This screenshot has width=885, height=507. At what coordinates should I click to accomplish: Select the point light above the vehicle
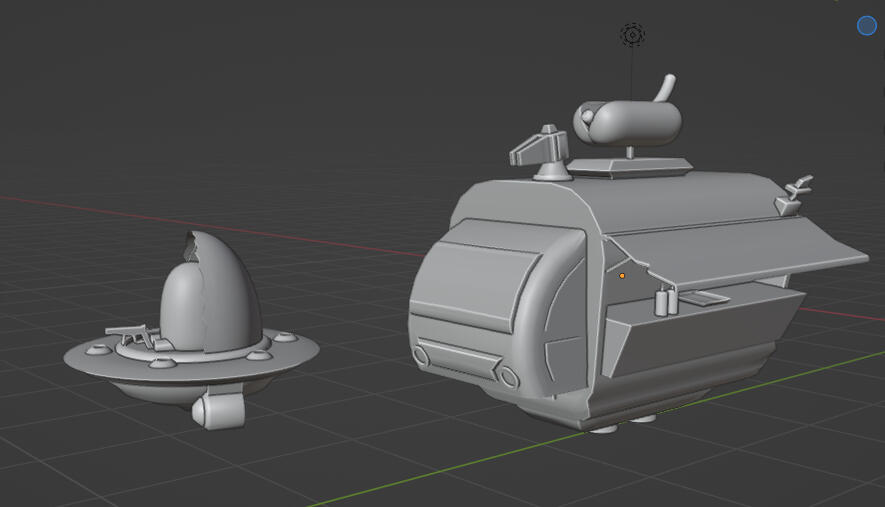[632, 36]
